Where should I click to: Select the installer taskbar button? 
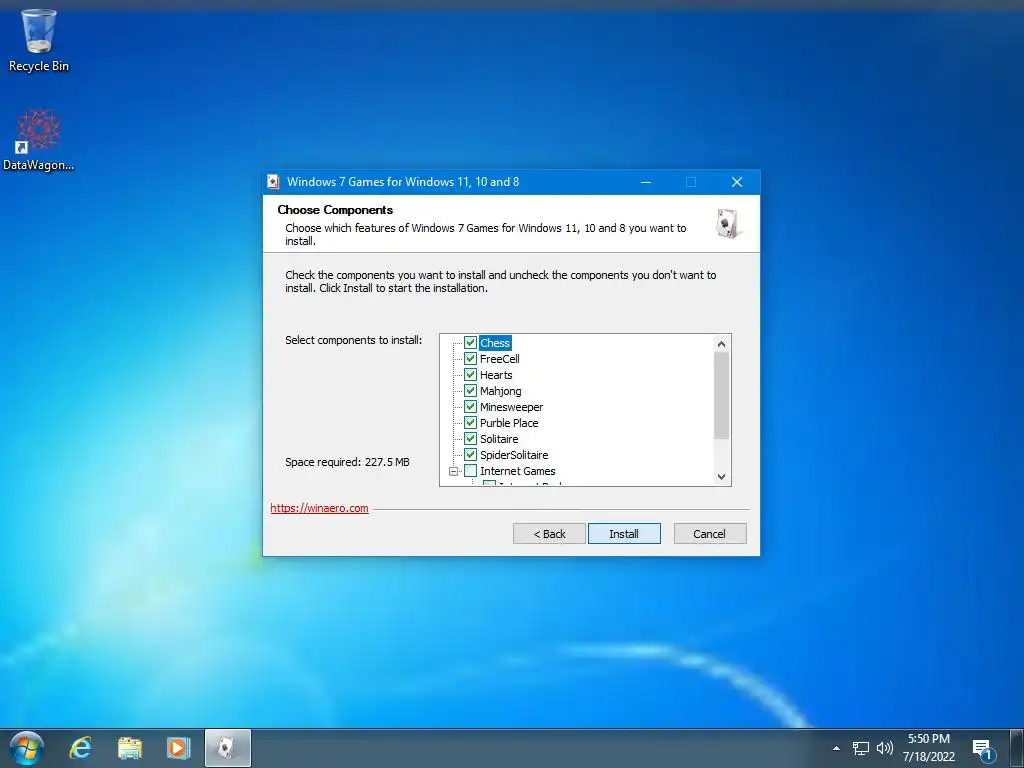[227, 748]
